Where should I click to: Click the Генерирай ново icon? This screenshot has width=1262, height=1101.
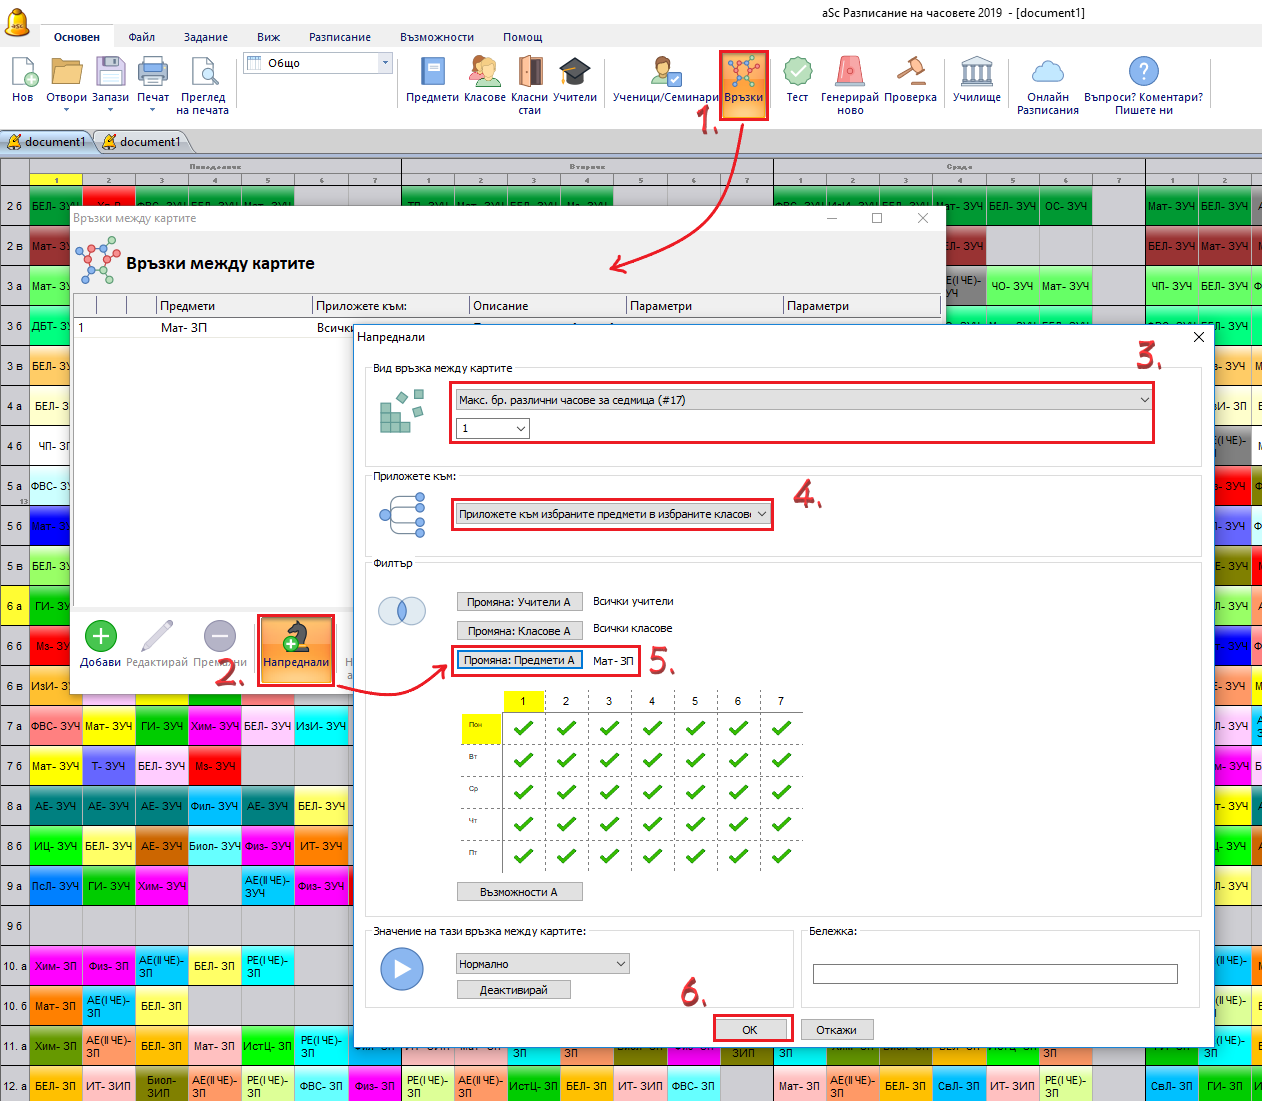point(849,75)
